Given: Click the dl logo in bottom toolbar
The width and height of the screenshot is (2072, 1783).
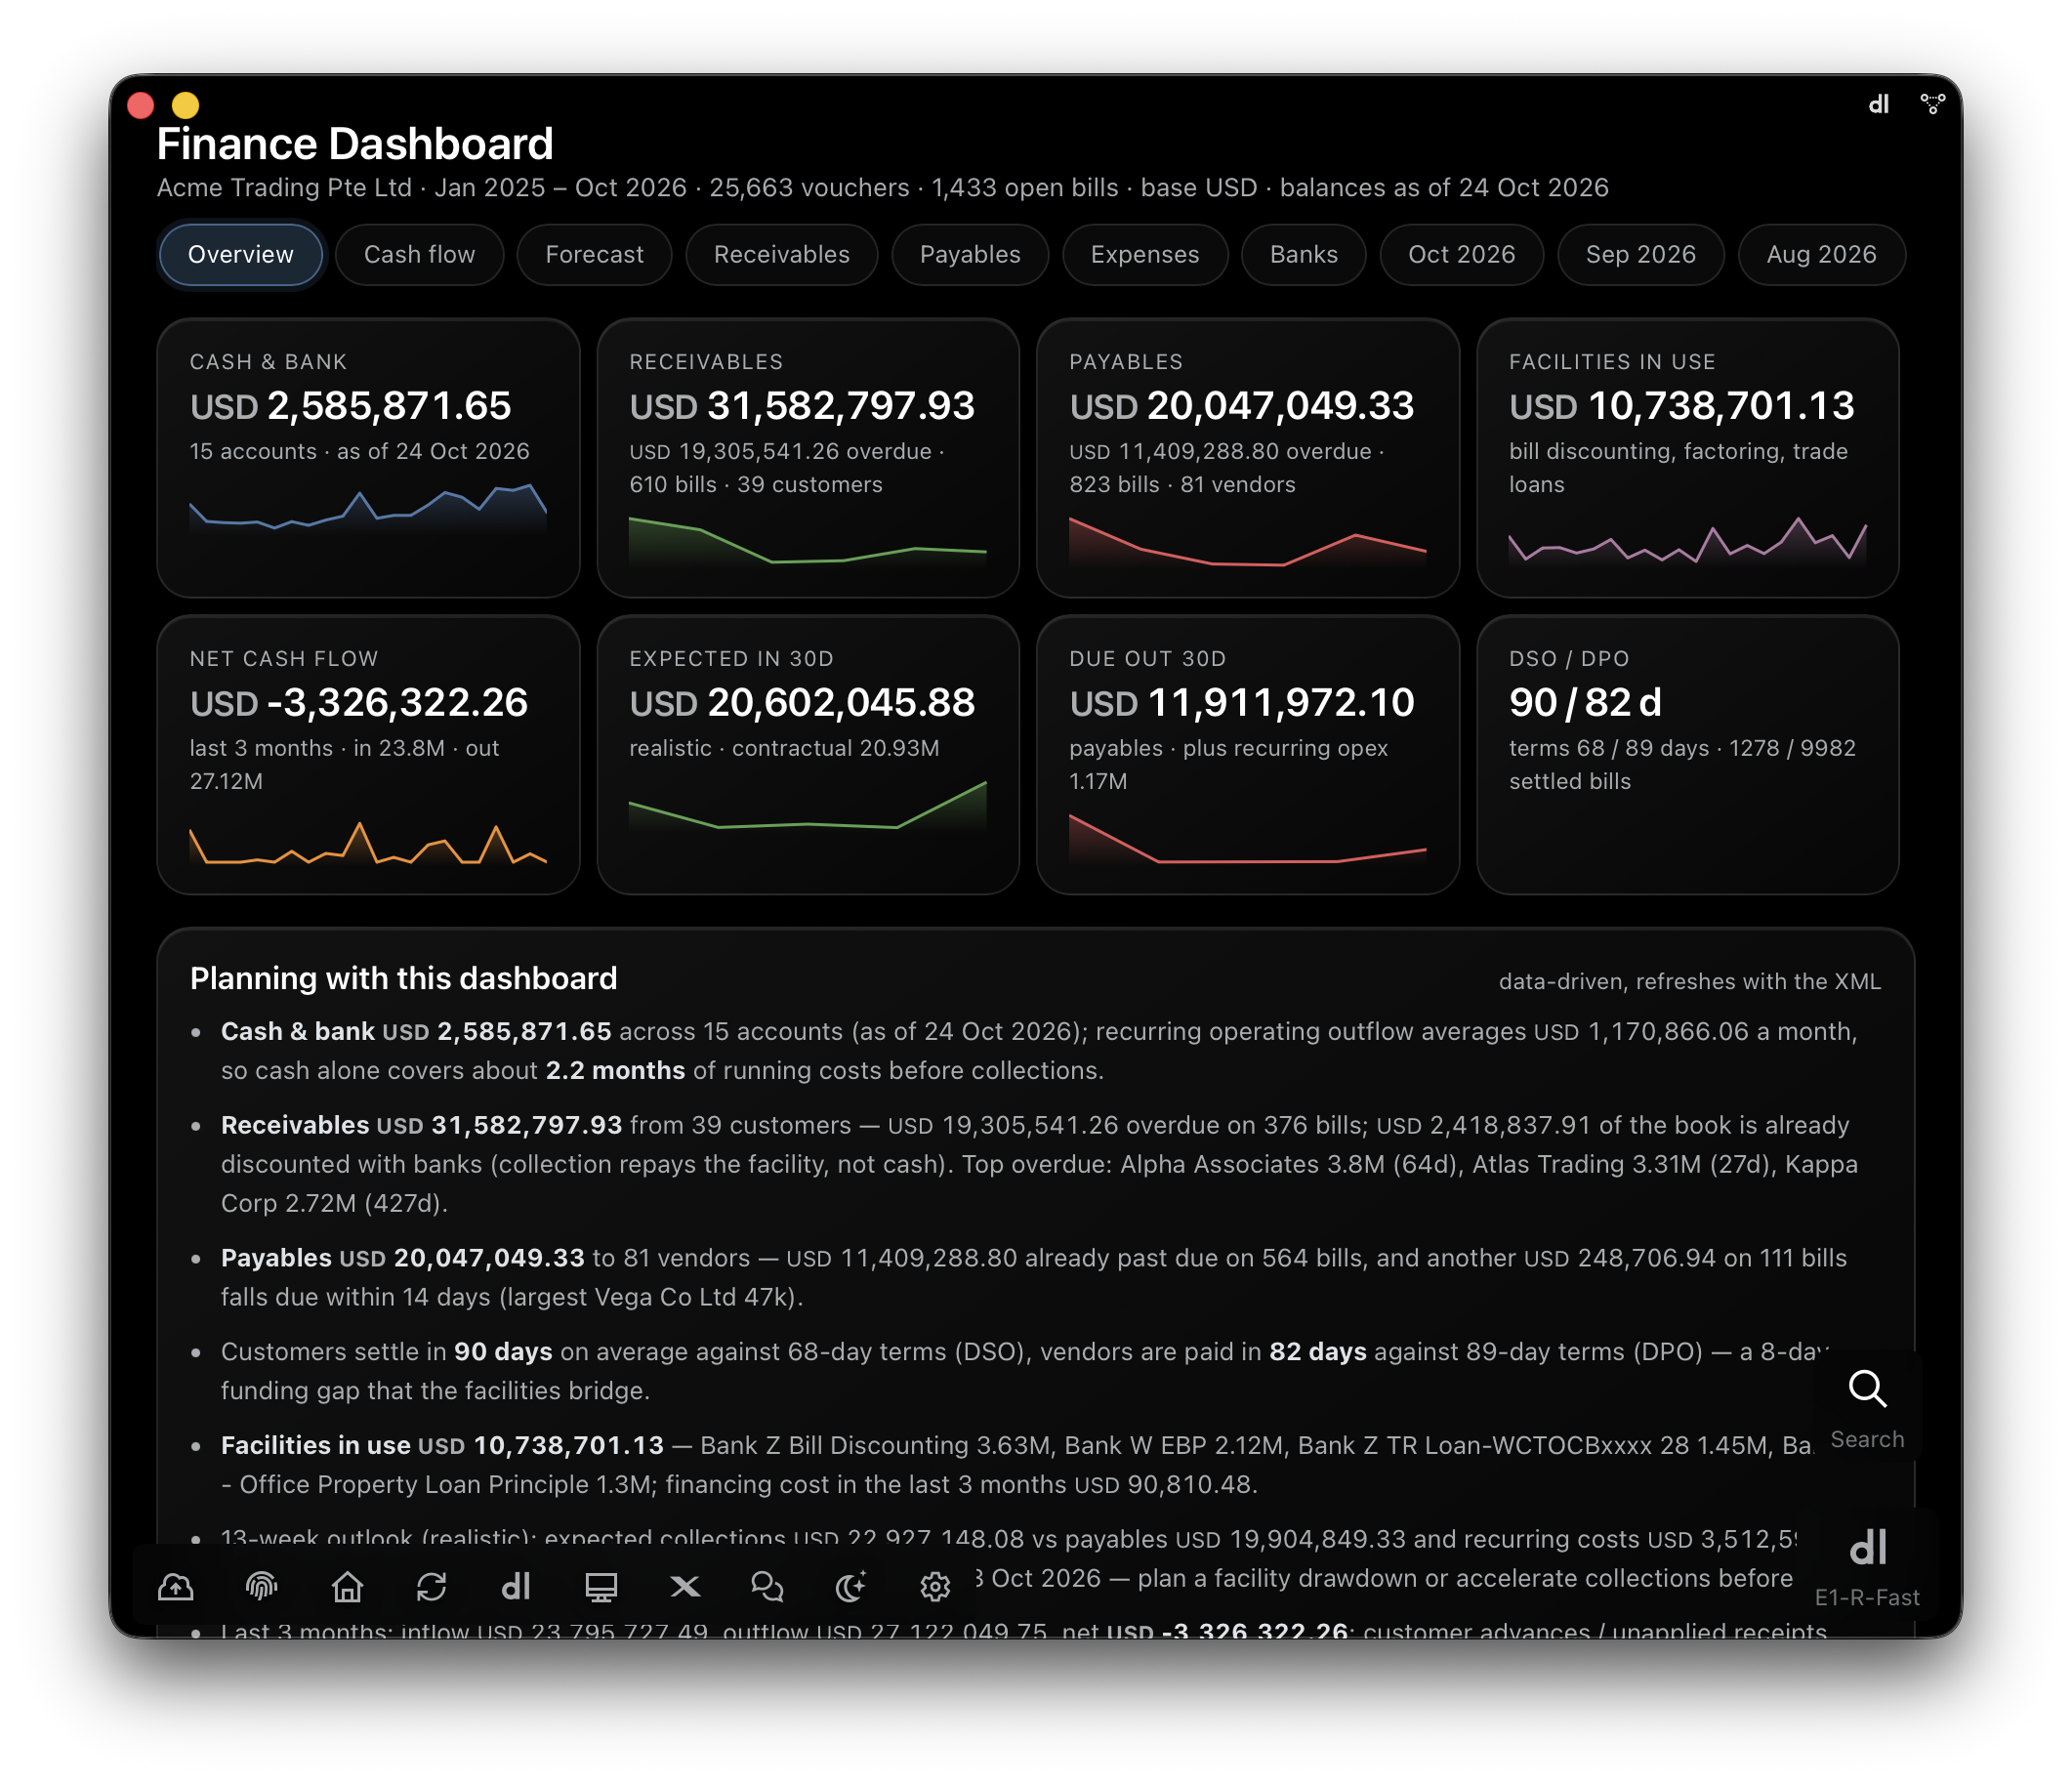Looking at the screenshot, I should [x=516, y=1587].
